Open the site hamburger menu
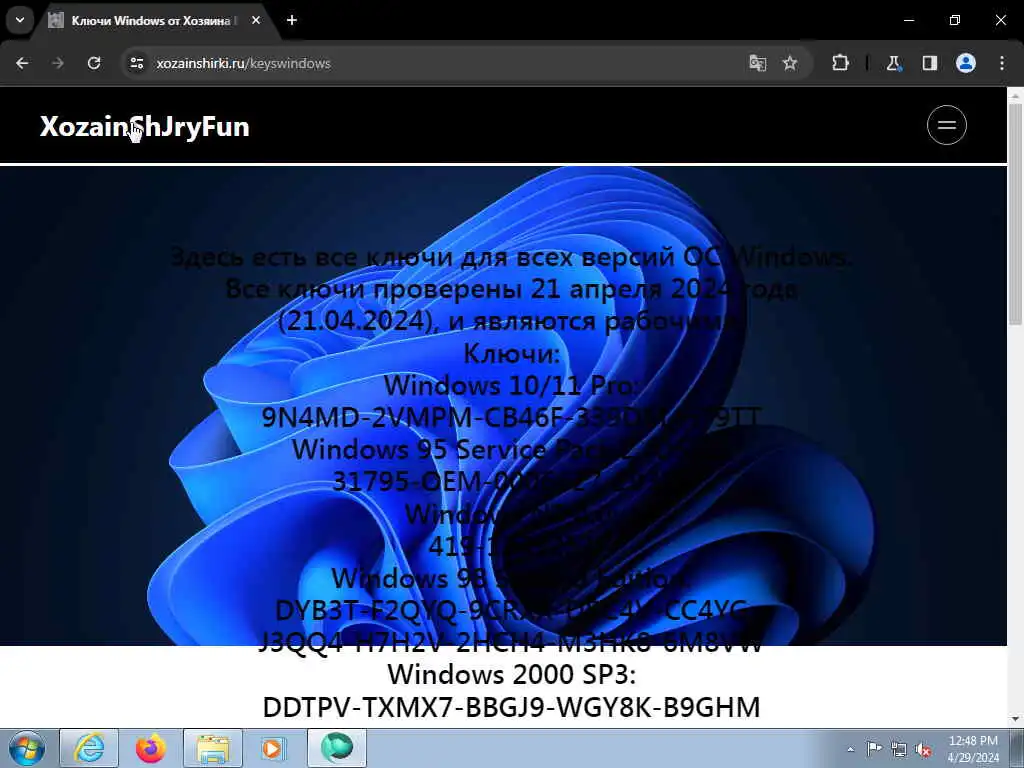This screenshot has width=1024, height=768. tap(947, 125)
